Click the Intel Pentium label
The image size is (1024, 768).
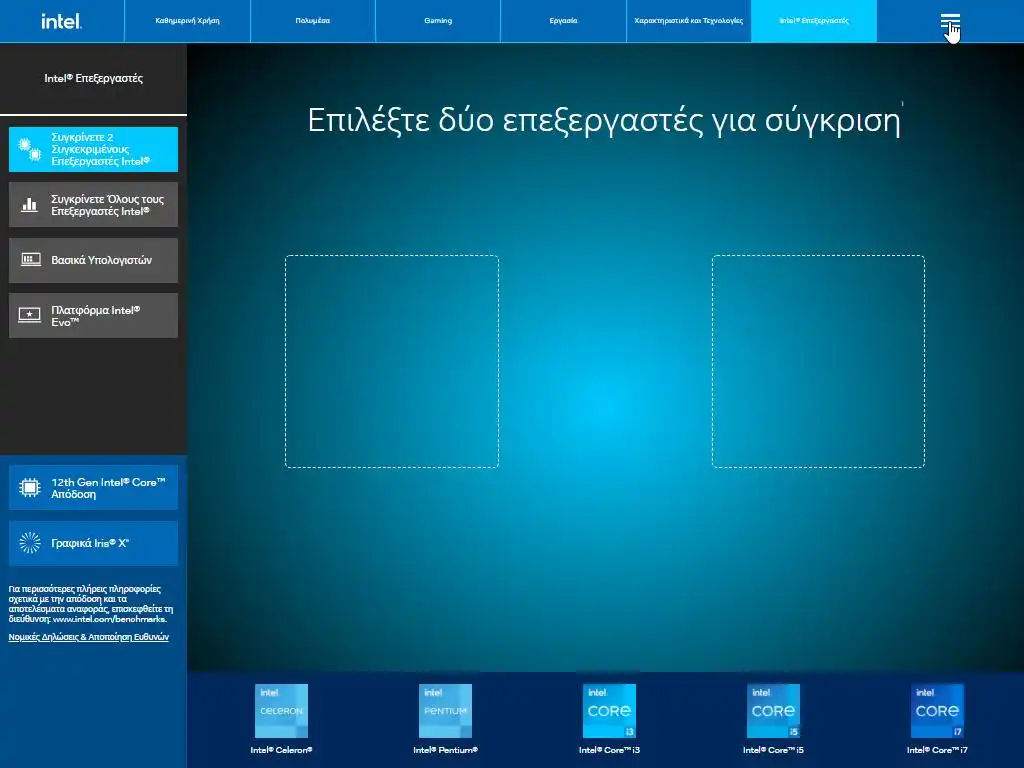click(445, 750)
